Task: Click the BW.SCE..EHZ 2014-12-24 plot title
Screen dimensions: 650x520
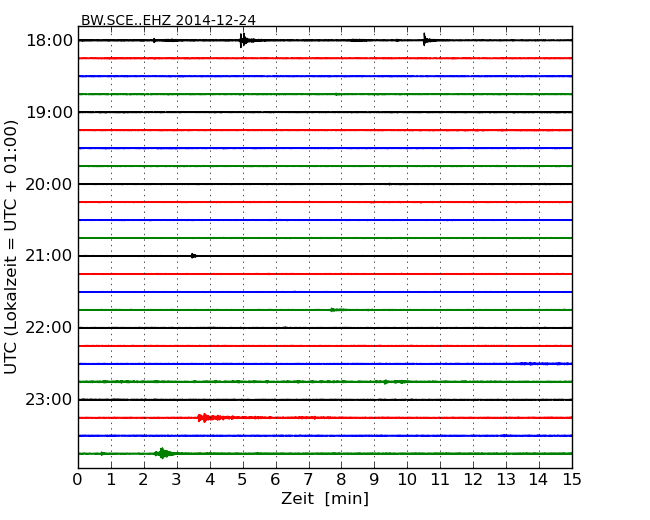Action: pyautogui.click(x=168, y=20)
